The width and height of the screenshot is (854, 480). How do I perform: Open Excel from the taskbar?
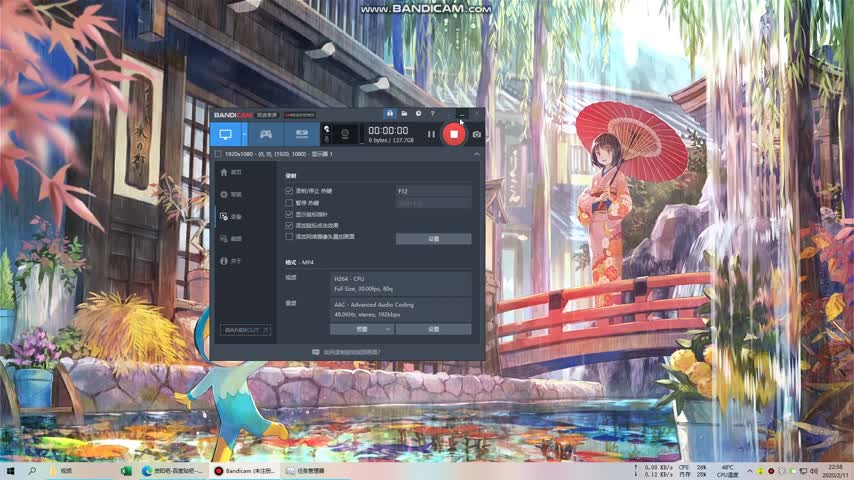tap(126, 471)
